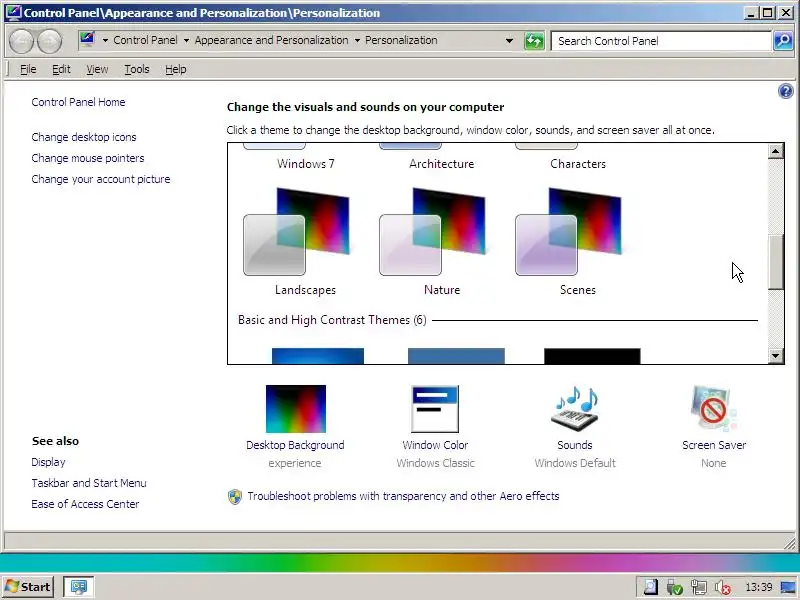
Task: Click in the Search Control Panel field
Action: point(661,41)
